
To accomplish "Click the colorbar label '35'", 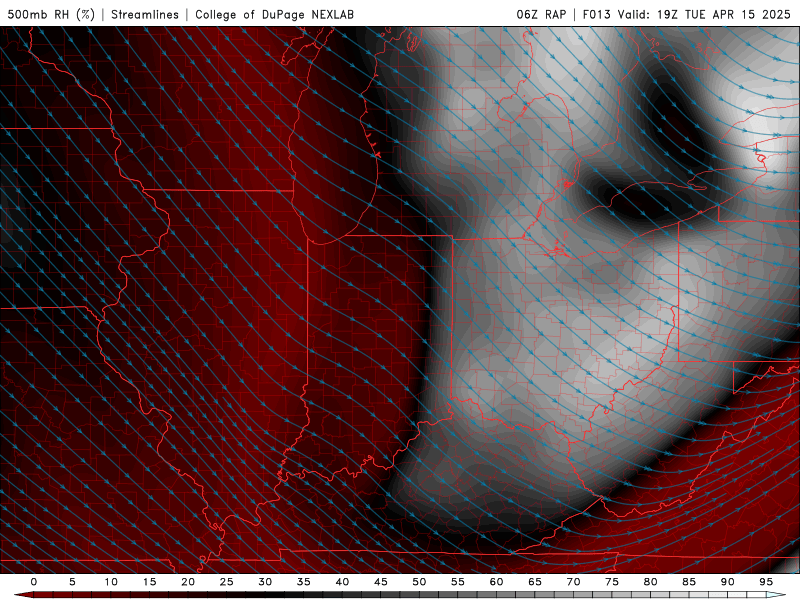I will tap(304, 582).
